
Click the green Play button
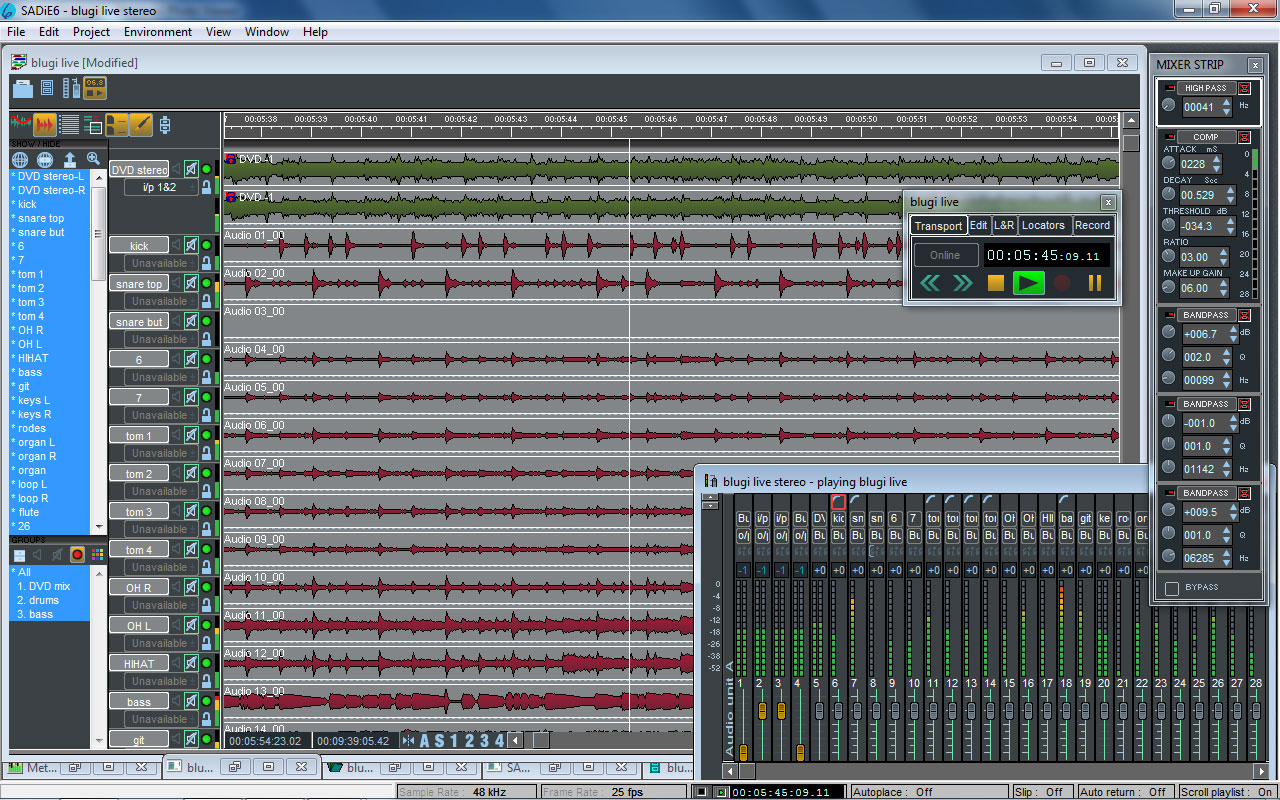point(1028,283)
